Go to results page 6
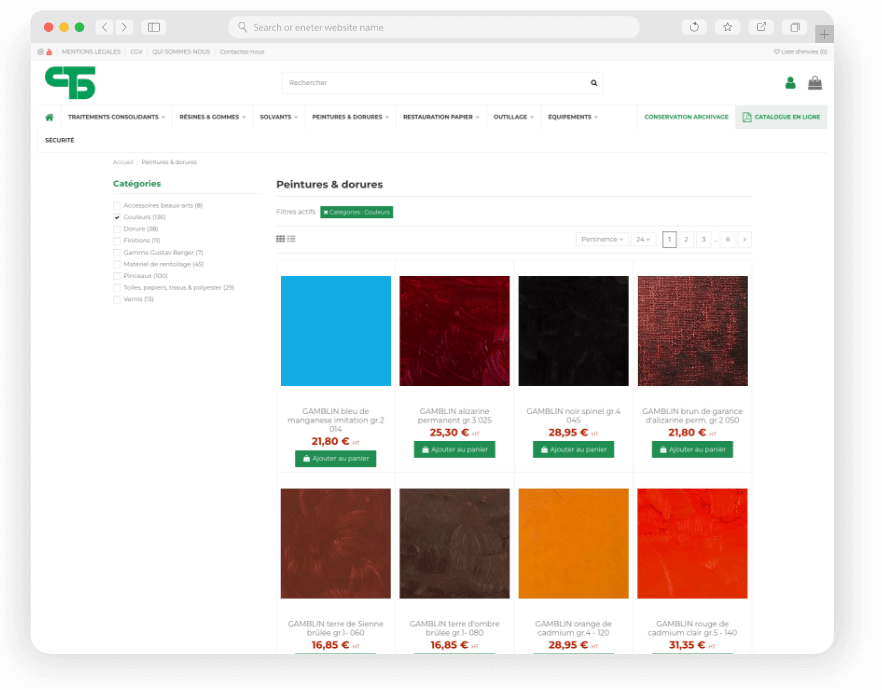 point(728,240)
